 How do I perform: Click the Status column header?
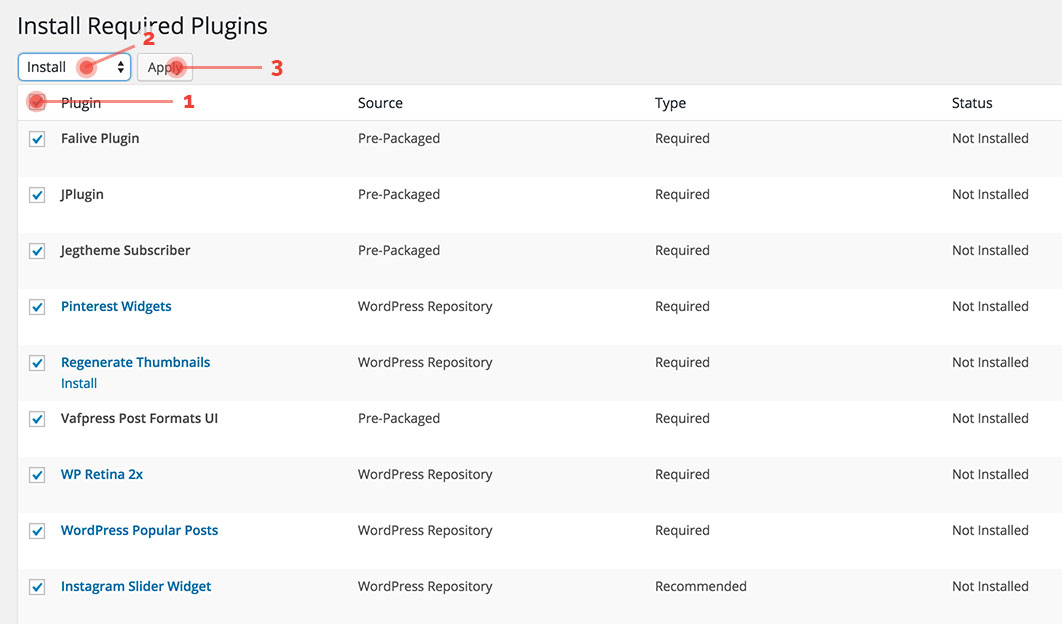(x=972, y=102)
